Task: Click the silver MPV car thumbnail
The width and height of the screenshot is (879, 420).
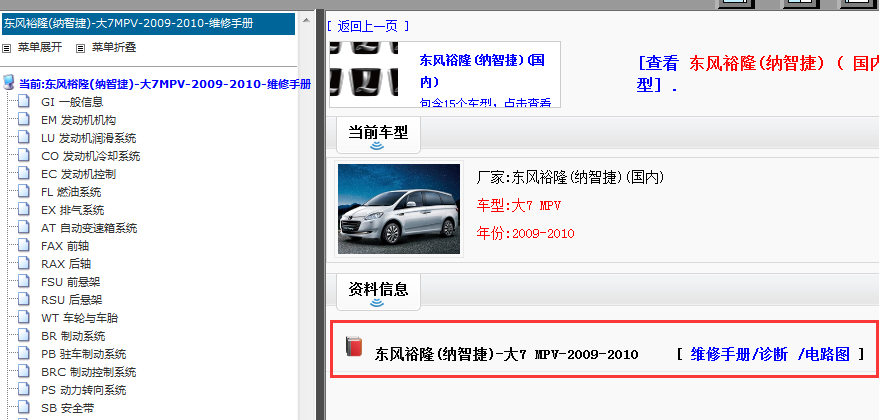Action: tap(399, 209)
